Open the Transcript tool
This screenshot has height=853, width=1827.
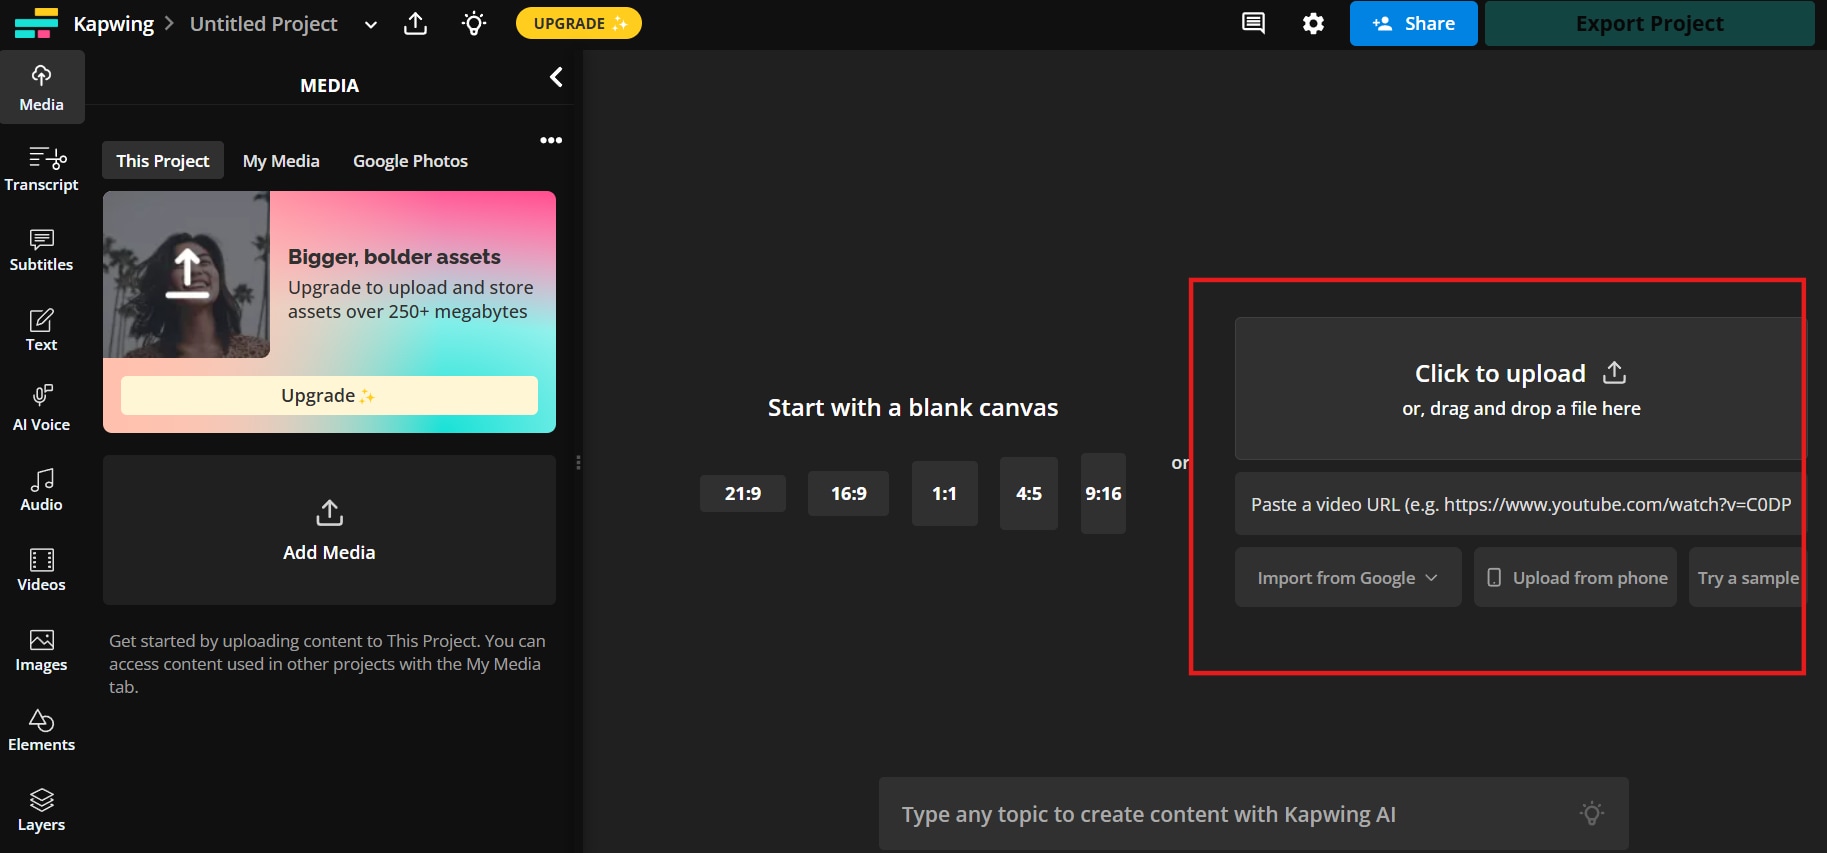42,169
